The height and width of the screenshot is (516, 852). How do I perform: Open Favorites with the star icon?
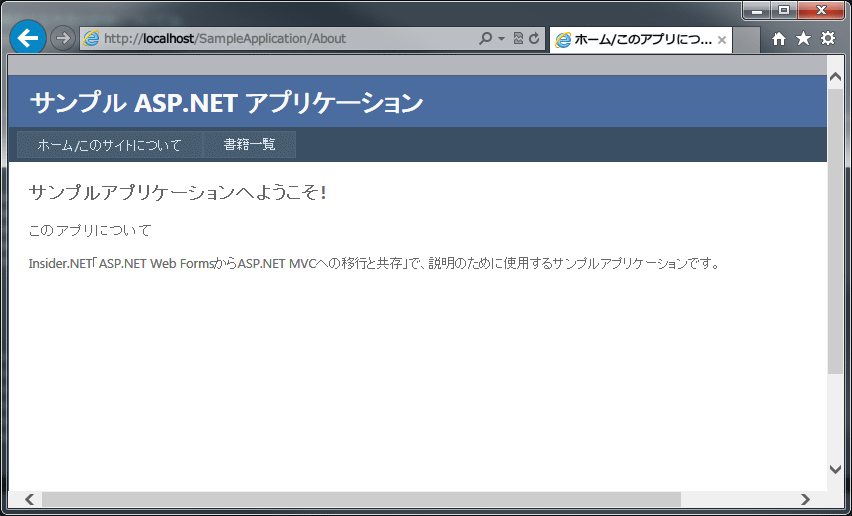(x=803, y=39)
